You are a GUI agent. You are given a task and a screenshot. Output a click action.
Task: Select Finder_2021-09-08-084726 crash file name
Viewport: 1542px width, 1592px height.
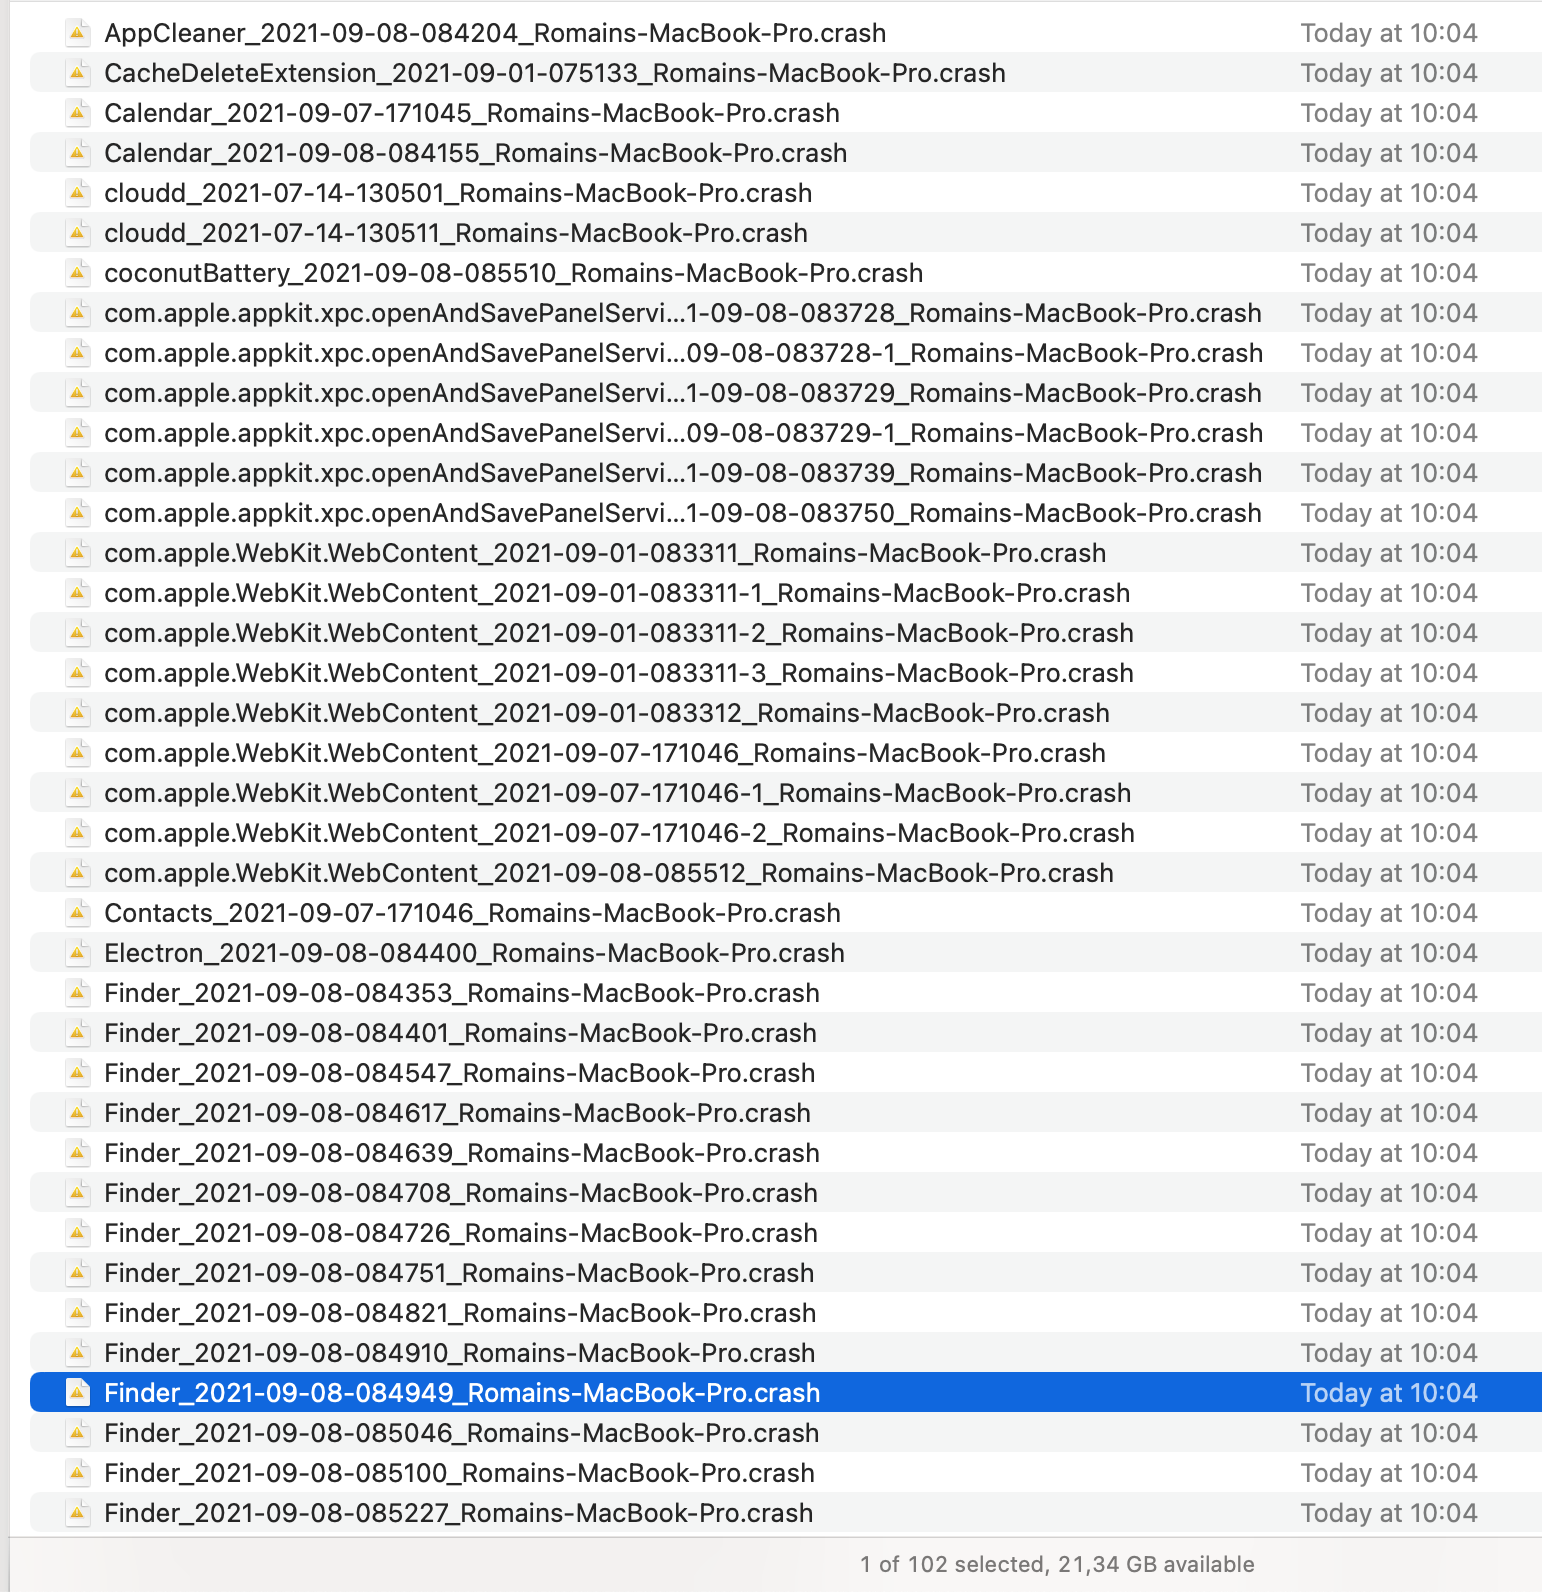pyautogui.click(x=461, y=1233)
